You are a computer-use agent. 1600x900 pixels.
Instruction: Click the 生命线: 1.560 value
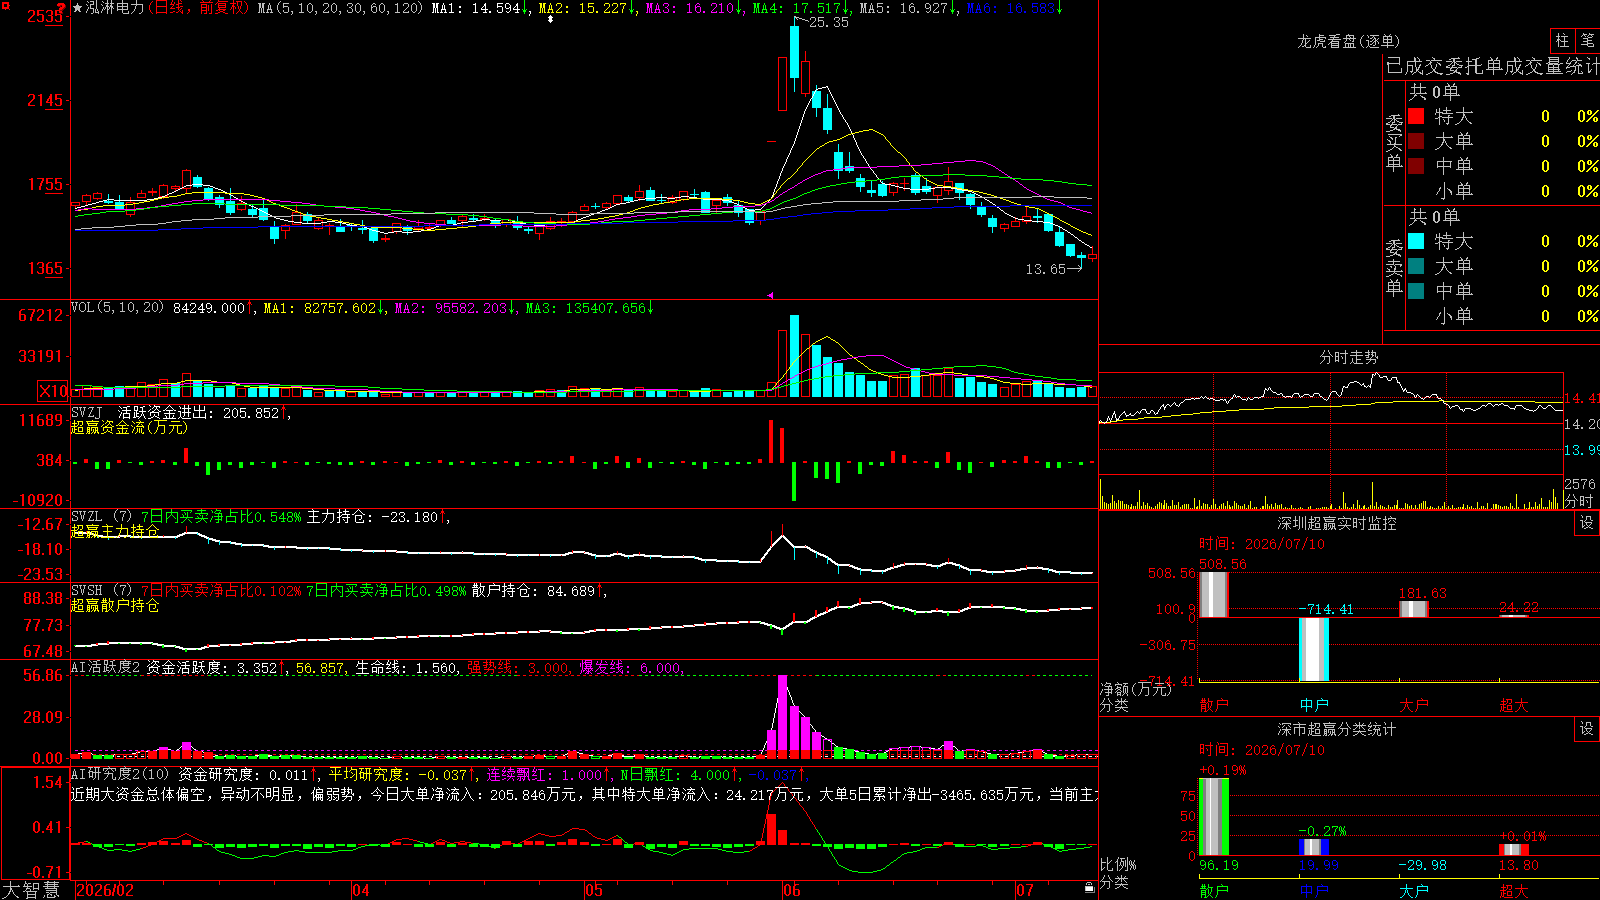[x=407, y=668]
